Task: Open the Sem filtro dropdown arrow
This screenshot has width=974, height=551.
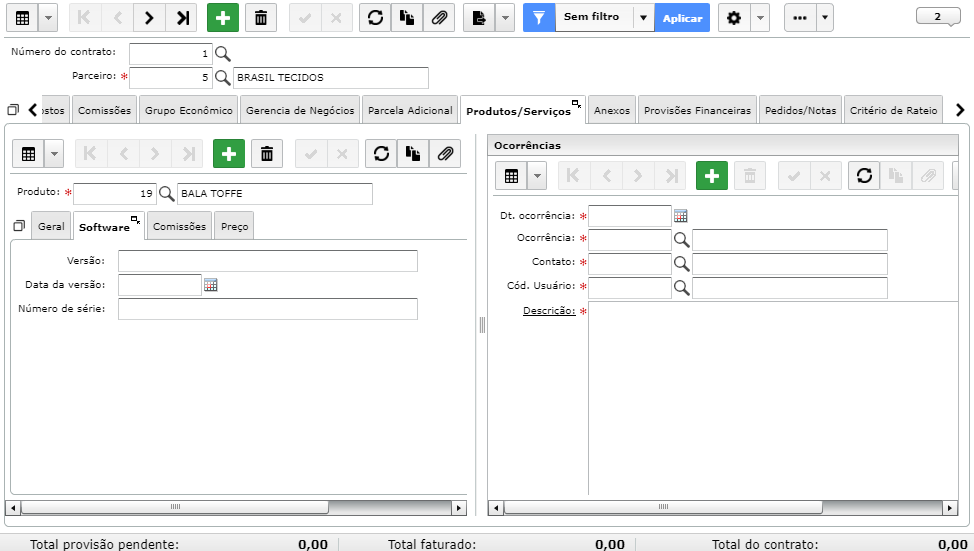Action: [644, 18]
